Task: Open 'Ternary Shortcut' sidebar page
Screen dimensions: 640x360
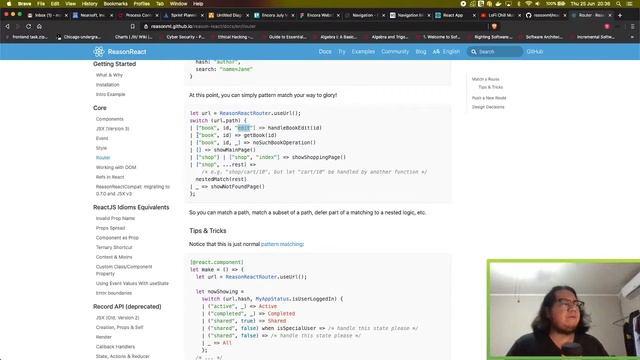Action: [114, 247]
